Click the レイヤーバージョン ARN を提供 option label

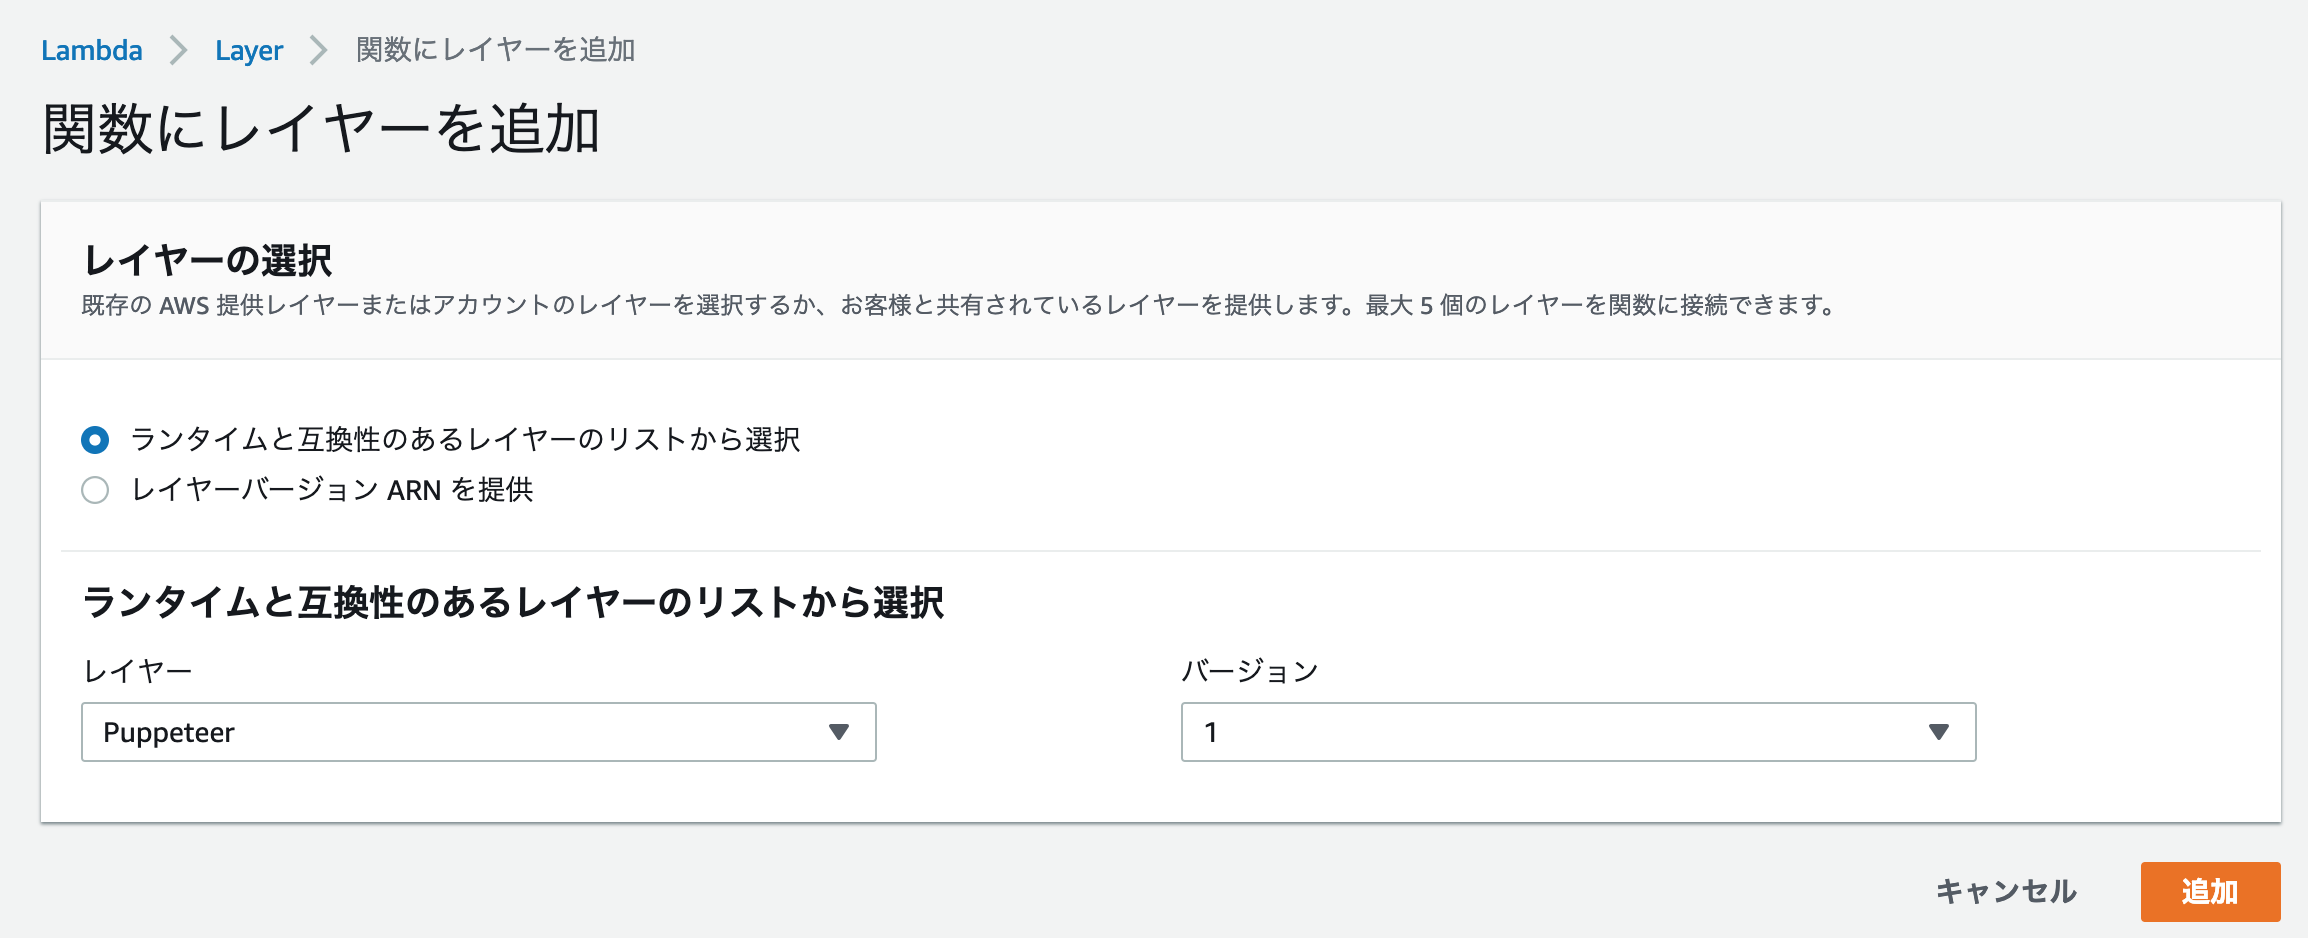pos(332,490)
